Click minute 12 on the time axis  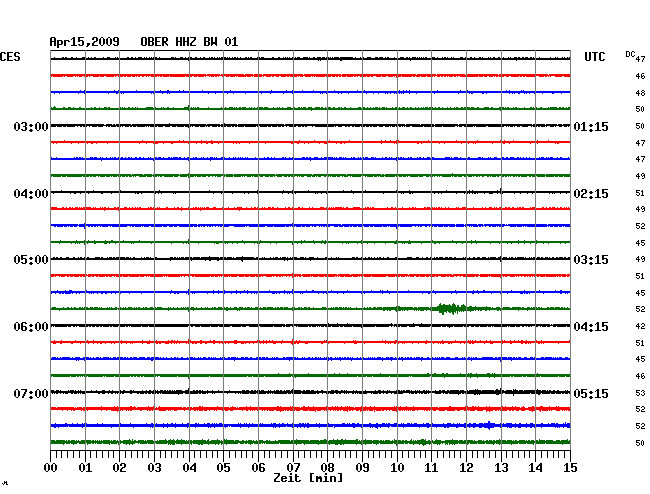tap(466, 468)
